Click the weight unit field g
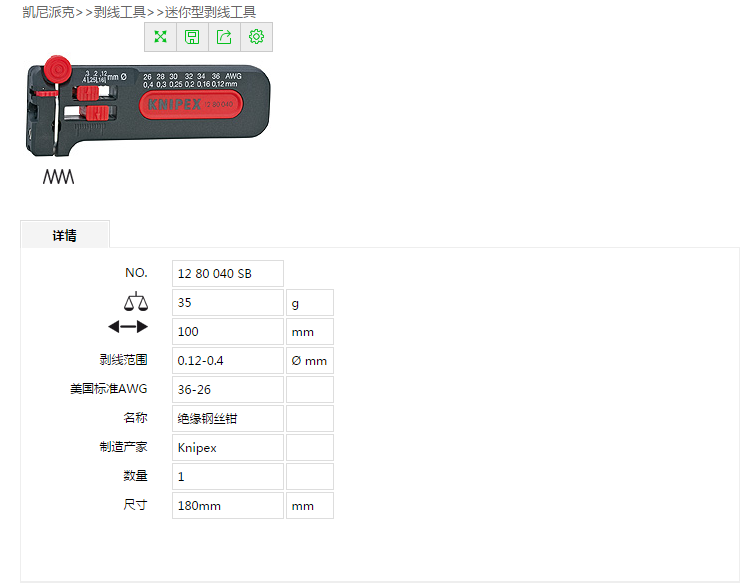 click(x=310, y=302)
